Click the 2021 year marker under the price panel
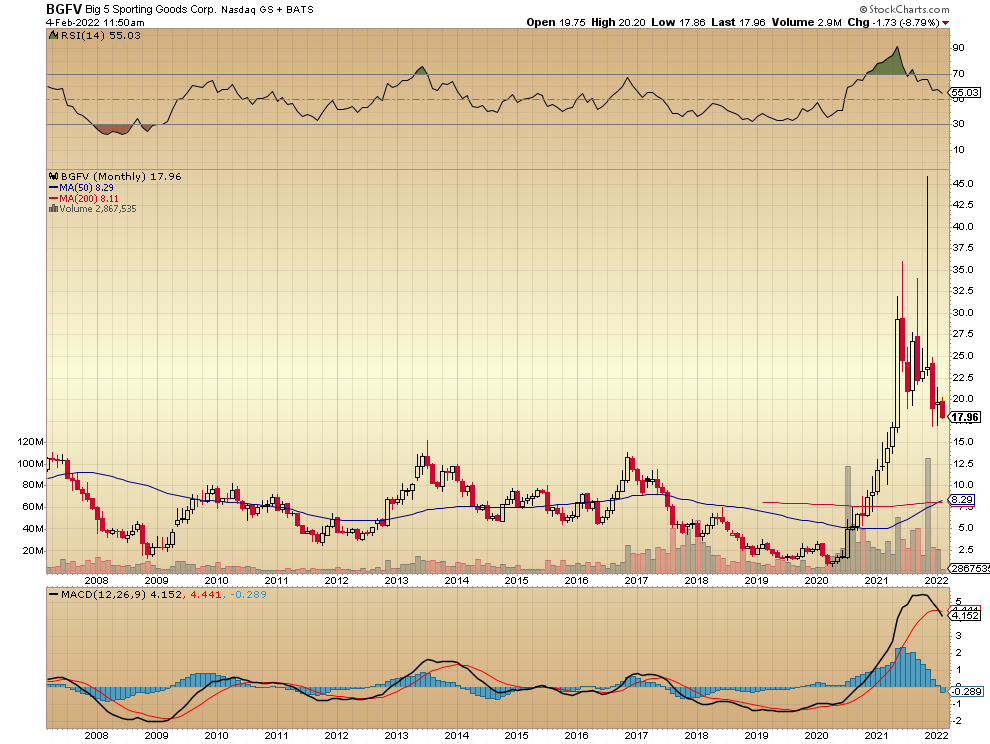 [x=876, y=580]
